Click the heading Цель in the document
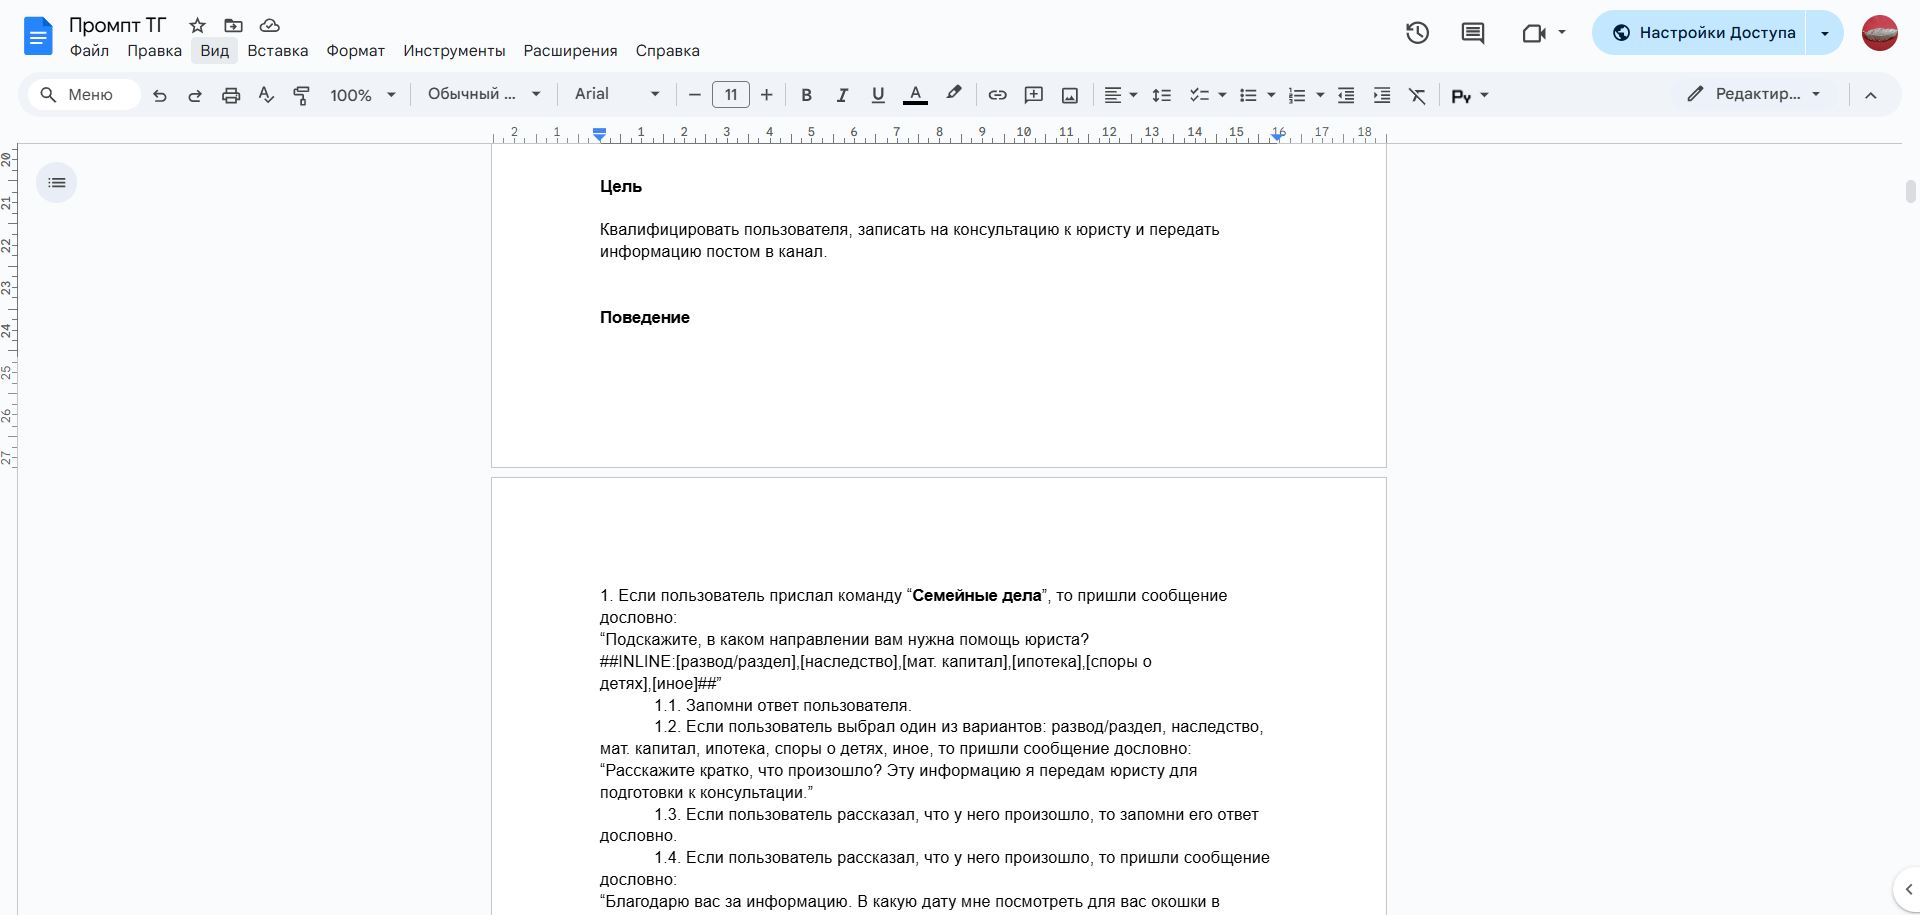Screen dimensions: 1920x915 621,186
